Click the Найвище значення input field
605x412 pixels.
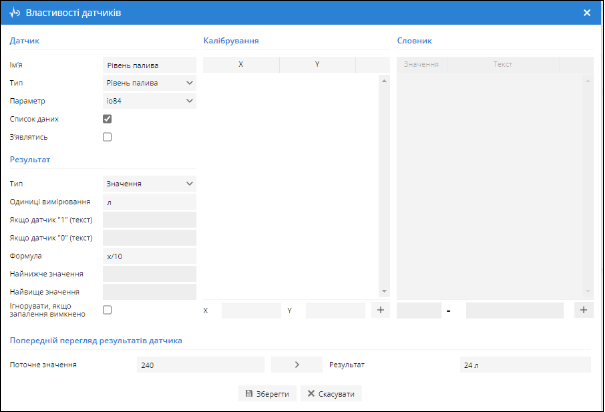tap(150, 292)
